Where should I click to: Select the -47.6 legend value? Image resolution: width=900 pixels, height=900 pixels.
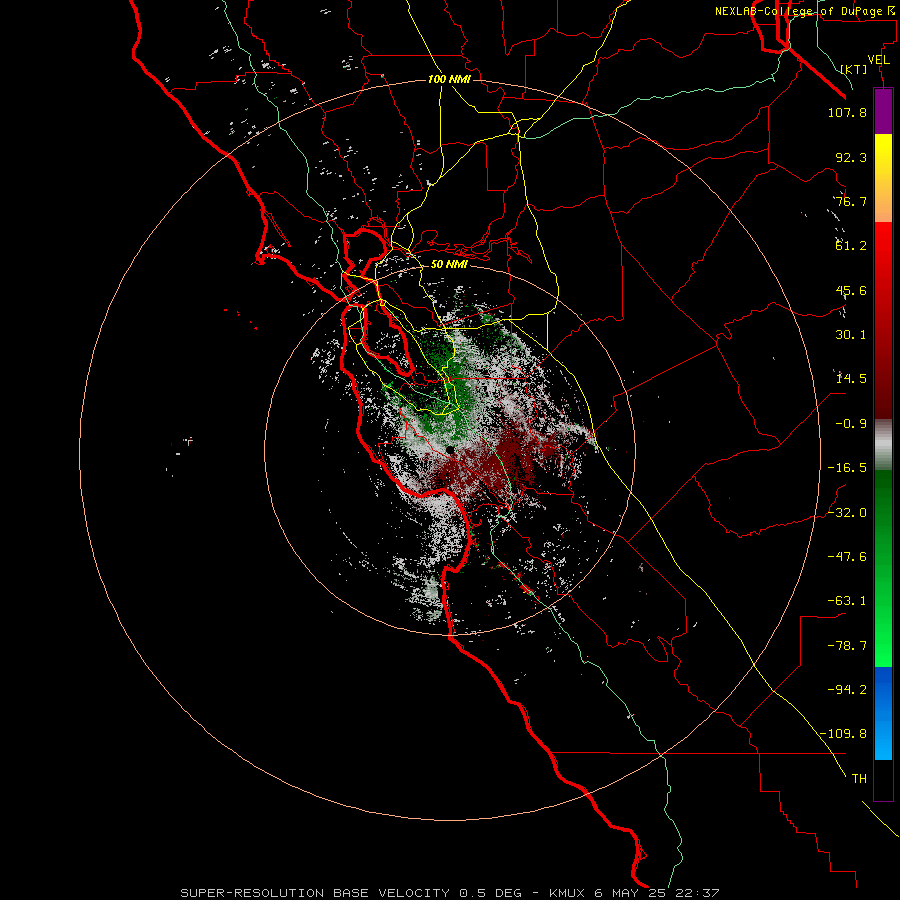847,557
